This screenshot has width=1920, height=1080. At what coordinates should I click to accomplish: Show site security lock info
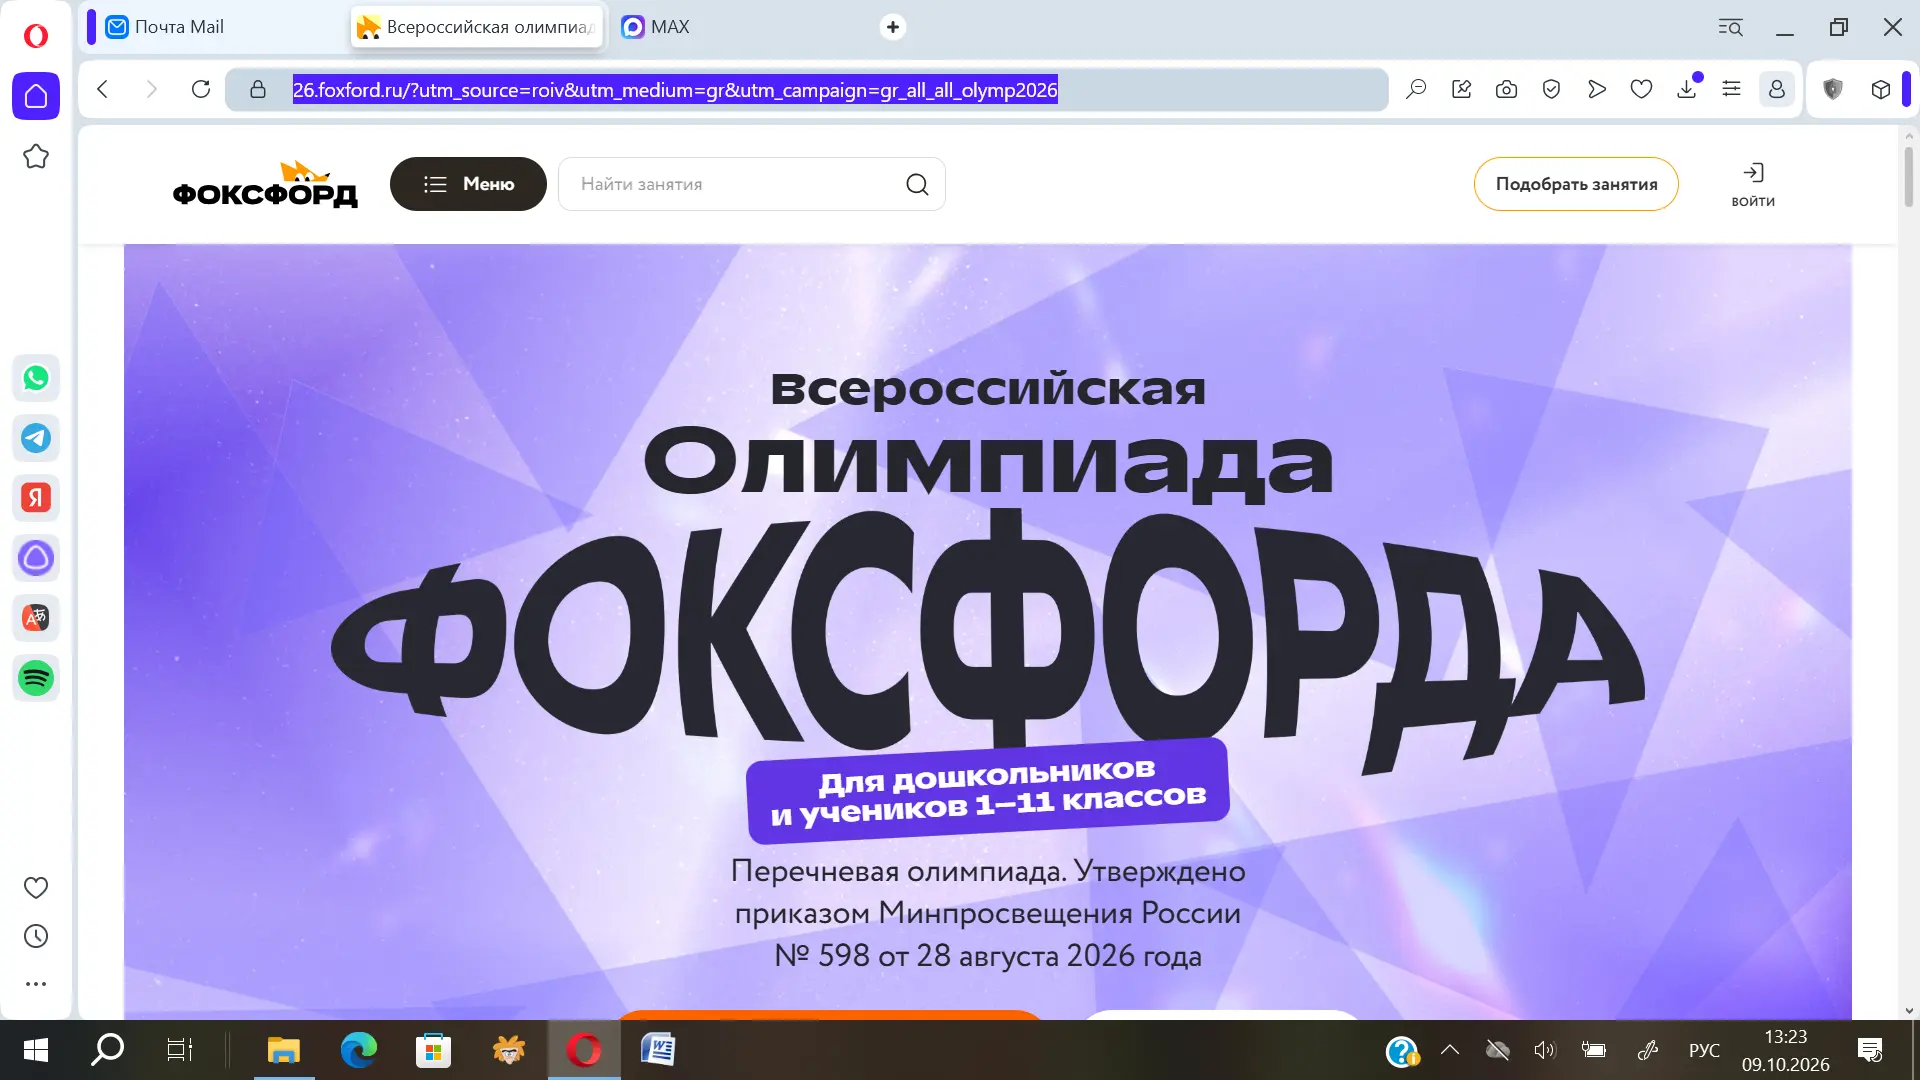tap(258, 89)
